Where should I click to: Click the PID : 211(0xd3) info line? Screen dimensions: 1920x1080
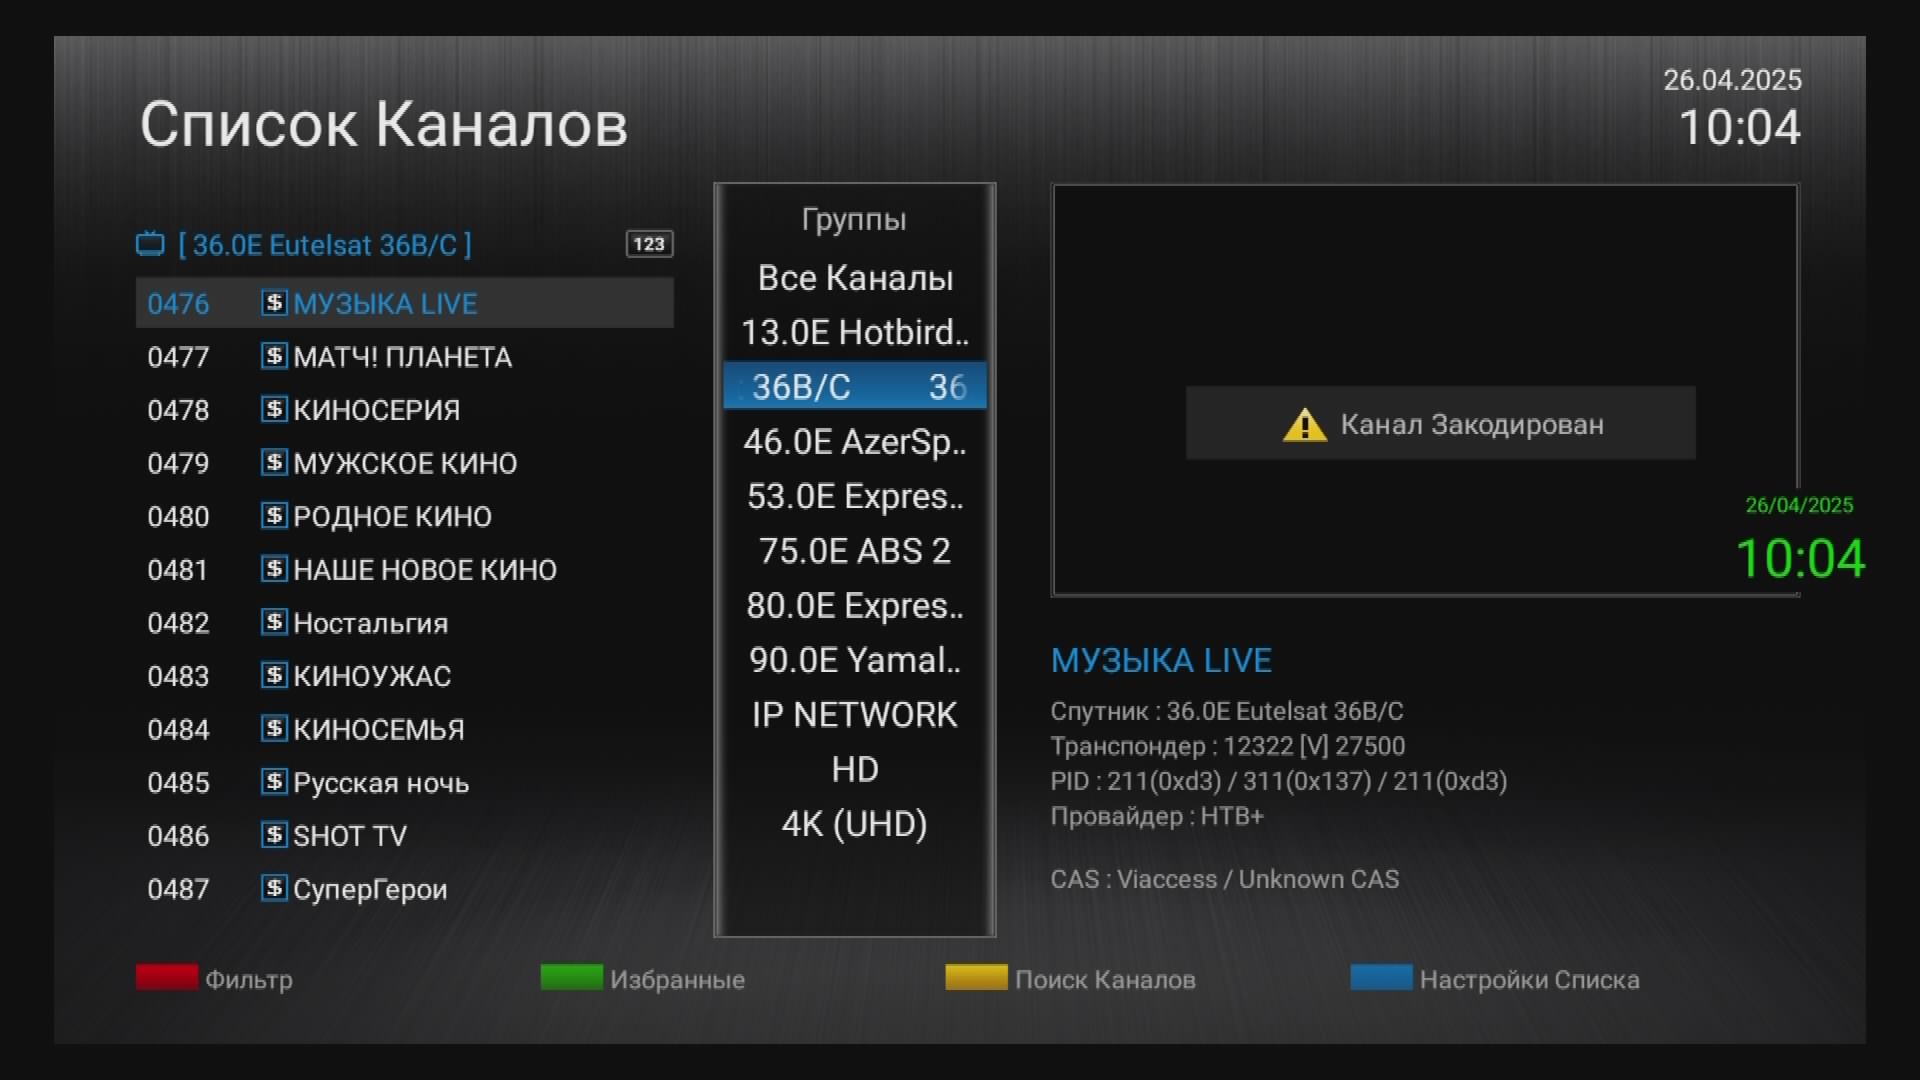pos(1279,781)
